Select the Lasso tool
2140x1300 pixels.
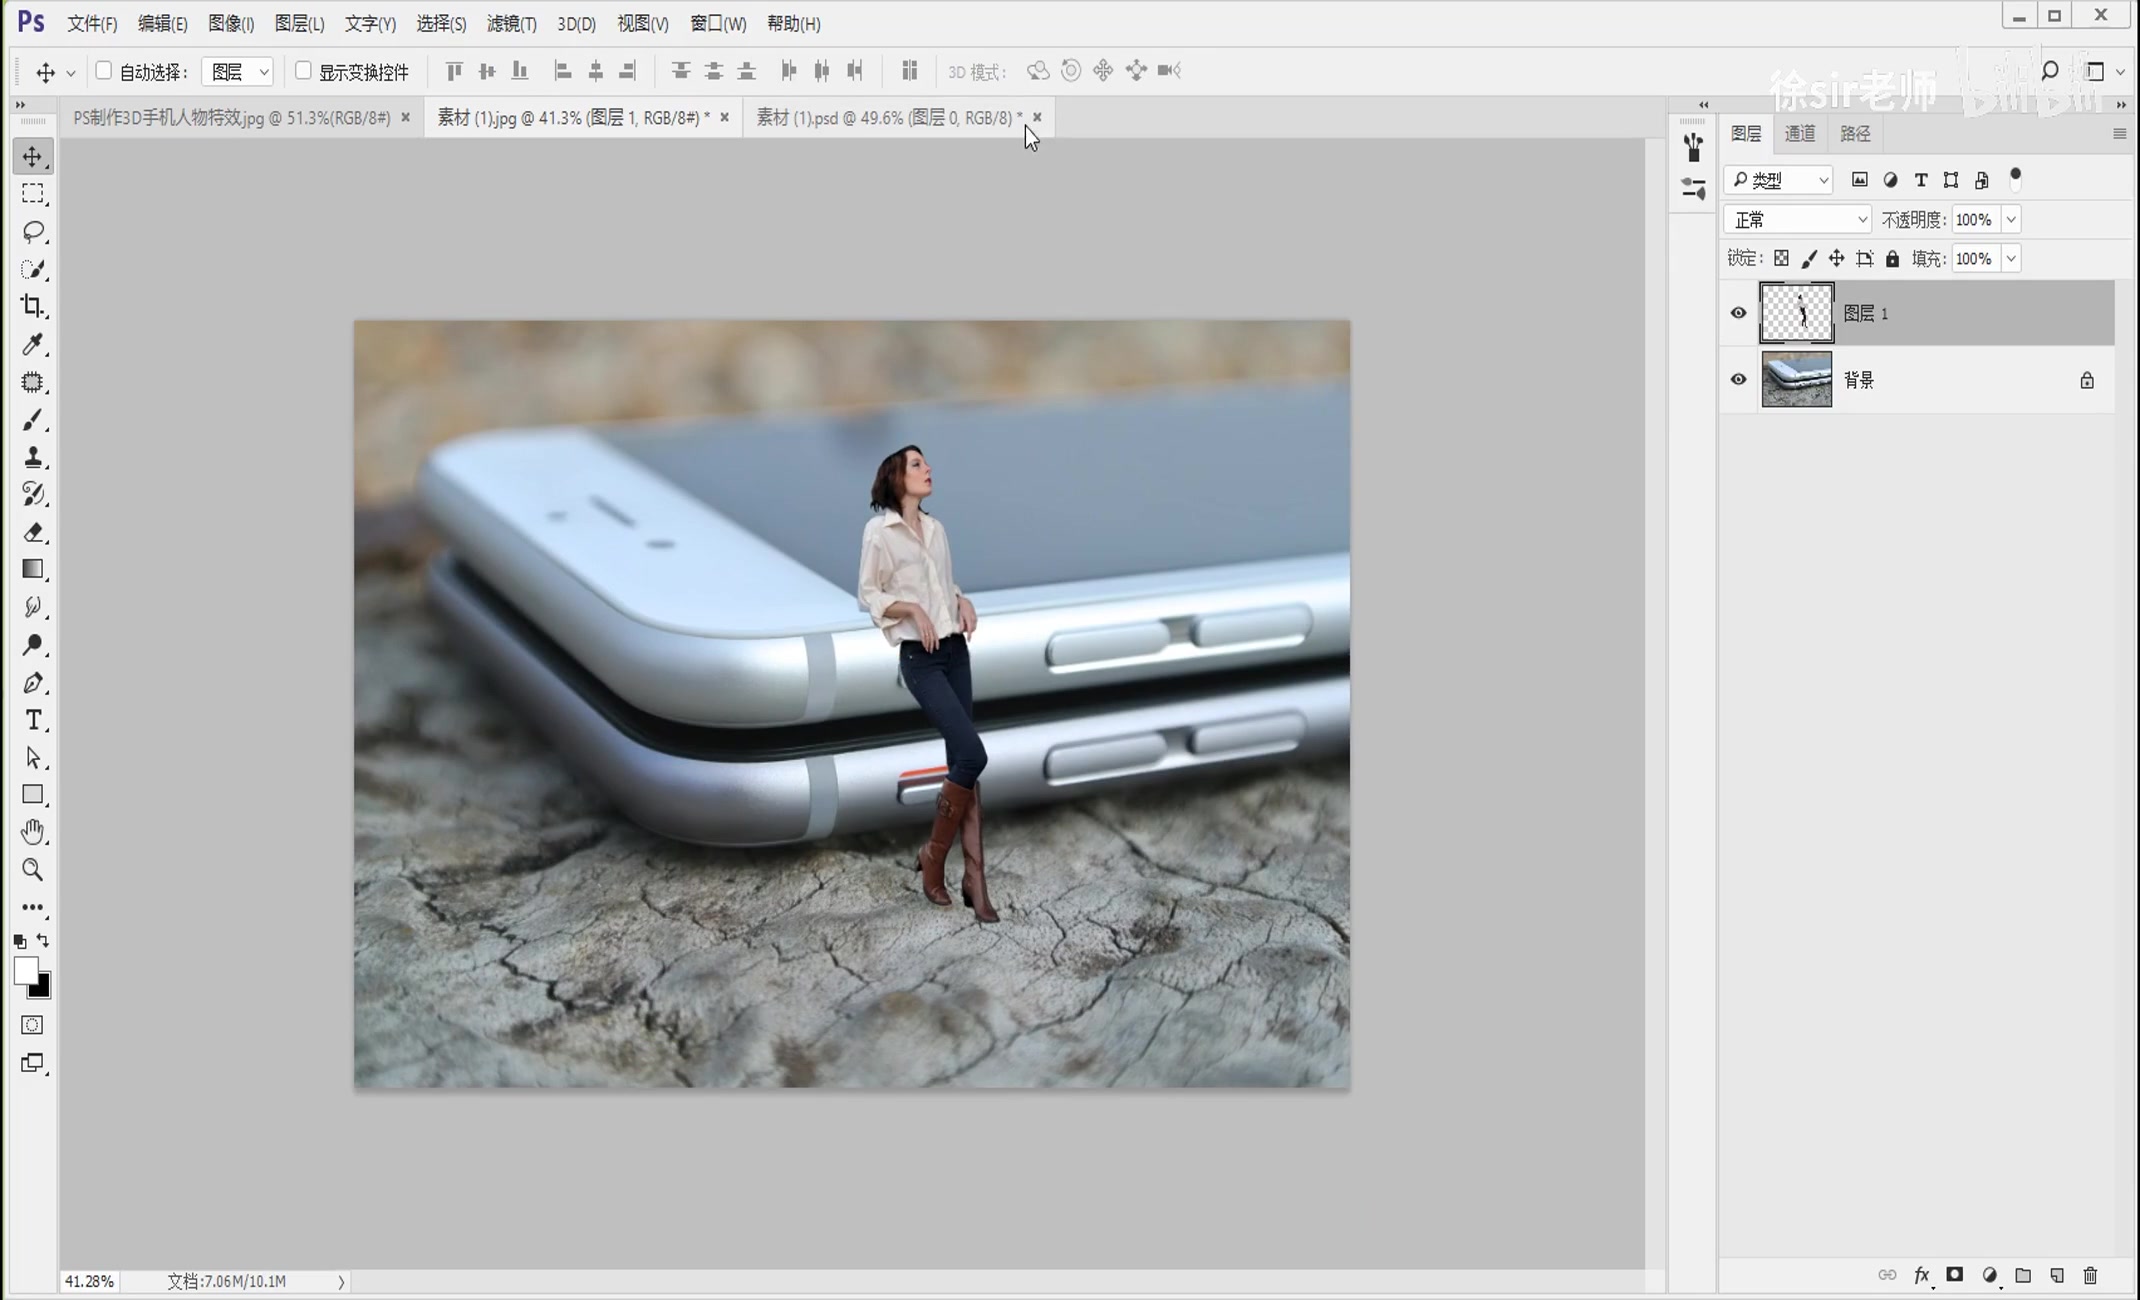coord(32,232)
